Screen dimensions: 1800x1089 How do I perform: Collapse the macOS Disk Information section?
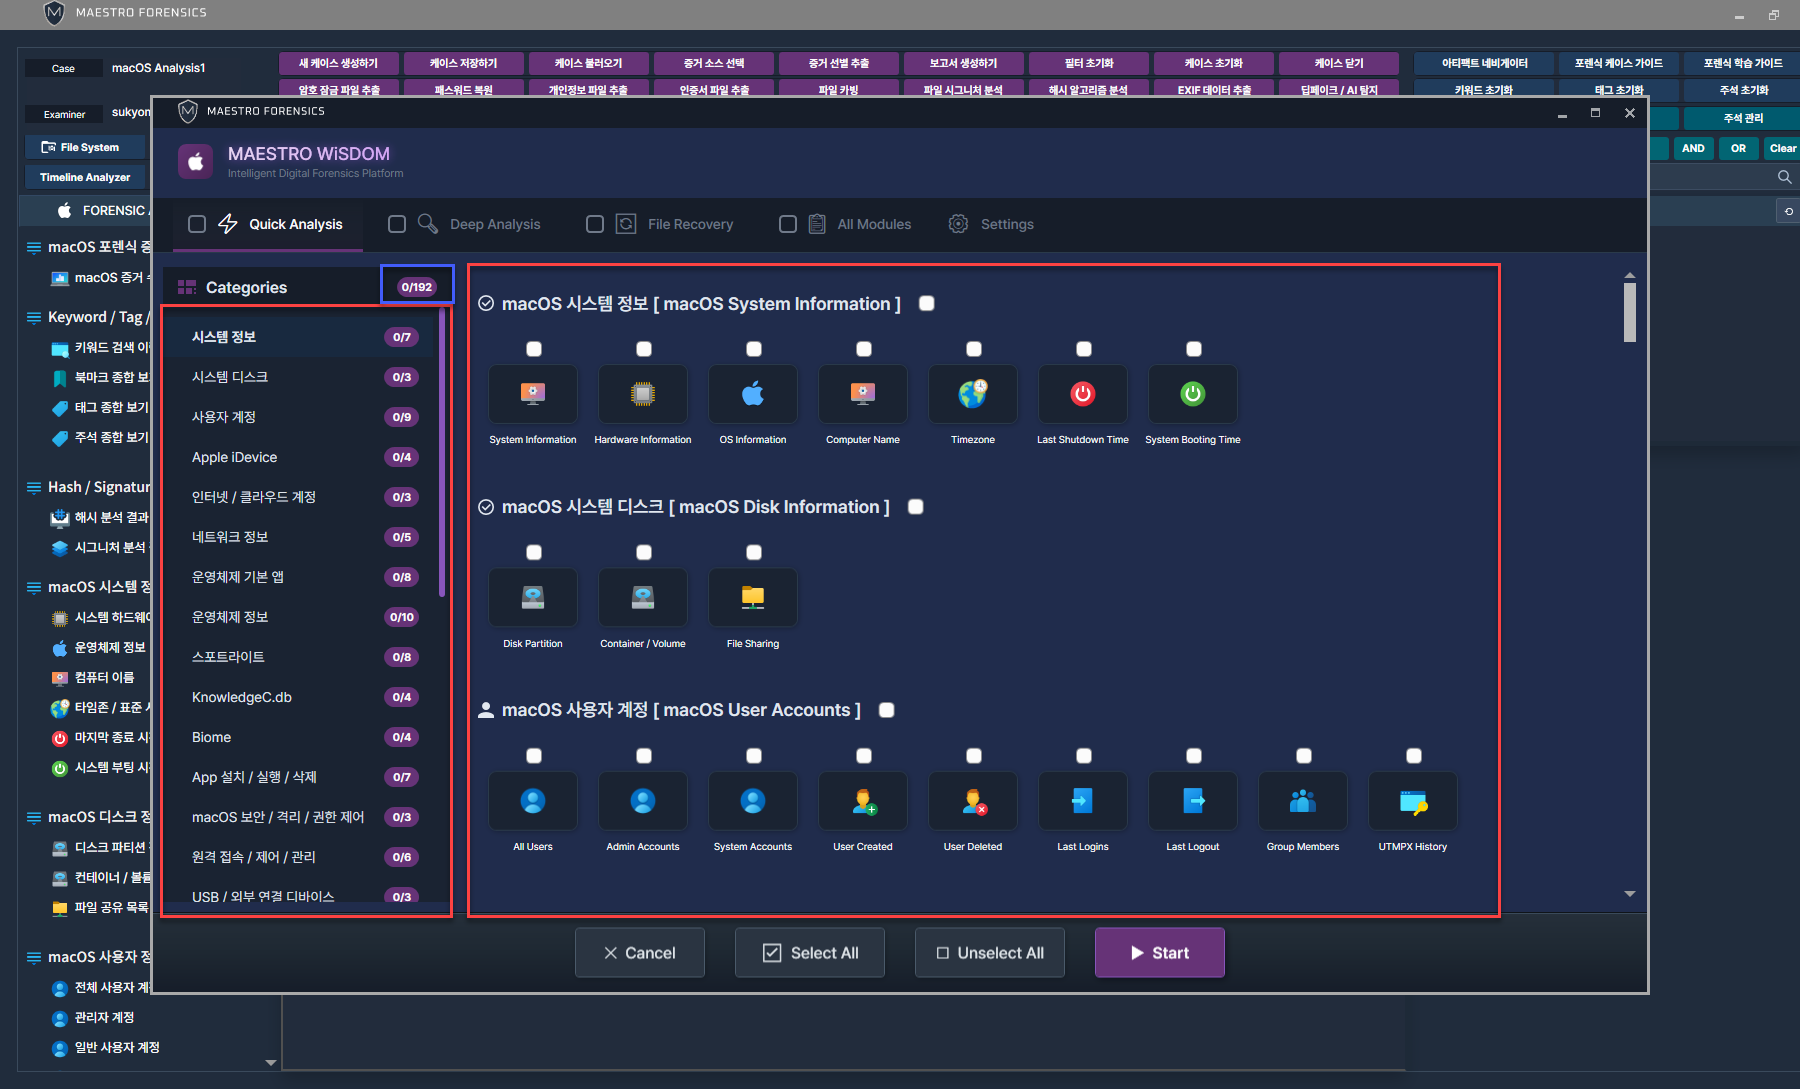(x=486, y=507)
